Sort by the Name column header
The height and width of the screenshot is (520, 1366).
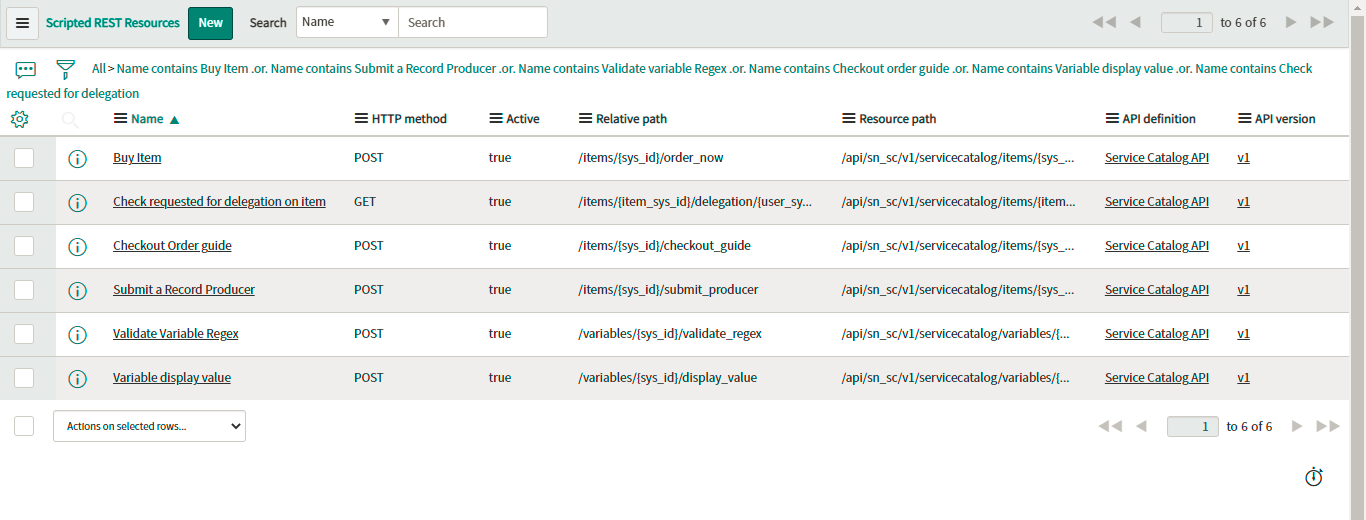(147, 119)
